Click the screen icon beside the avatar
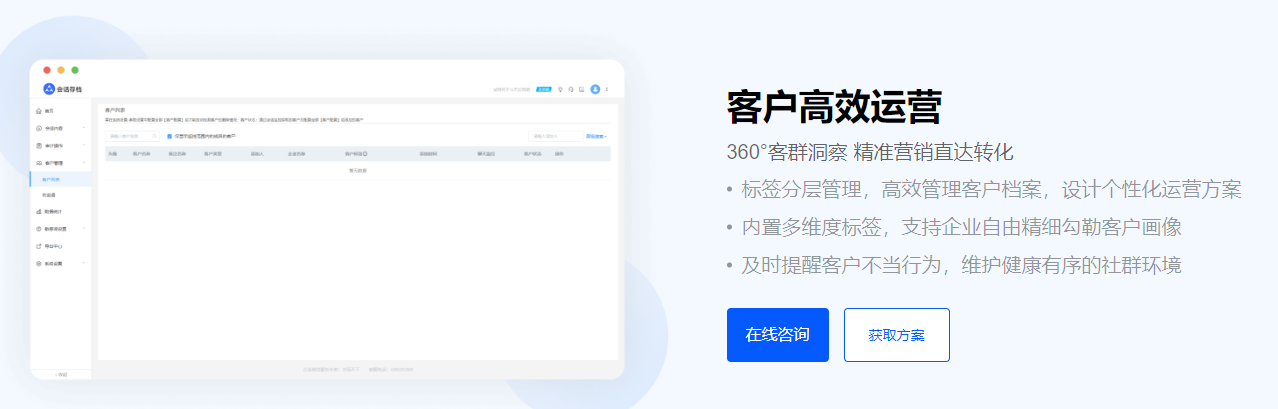1278x409 pixels. click(582, 89)
